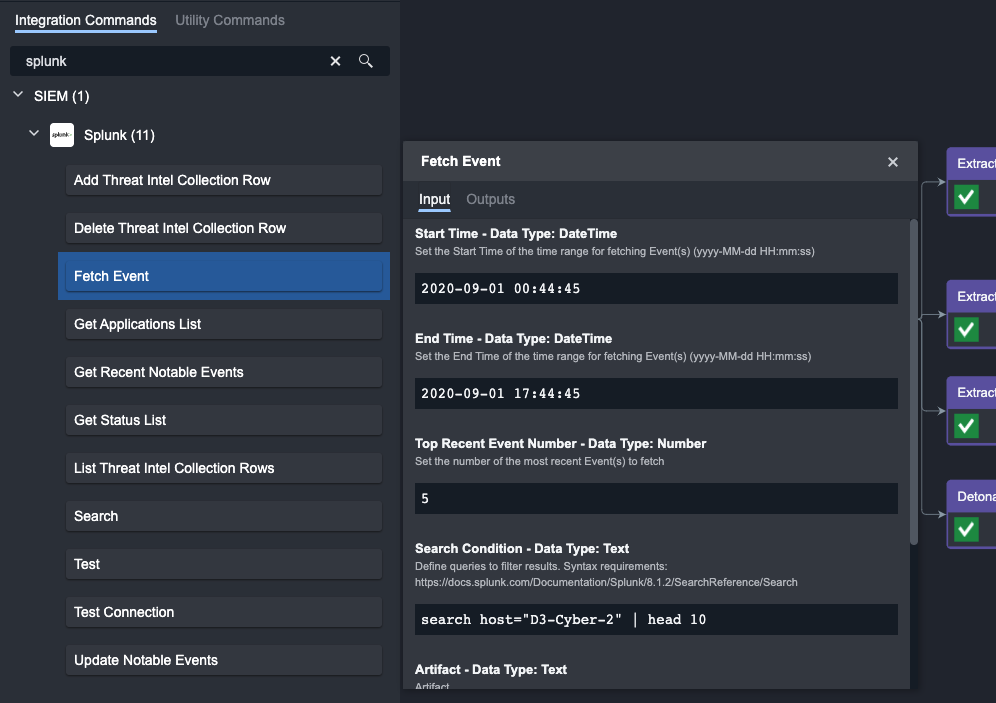Image resolution: width=996 pixels, height=703 pixels.
Task: Pick the Update Notable Events command
Action: click(223, 660)
